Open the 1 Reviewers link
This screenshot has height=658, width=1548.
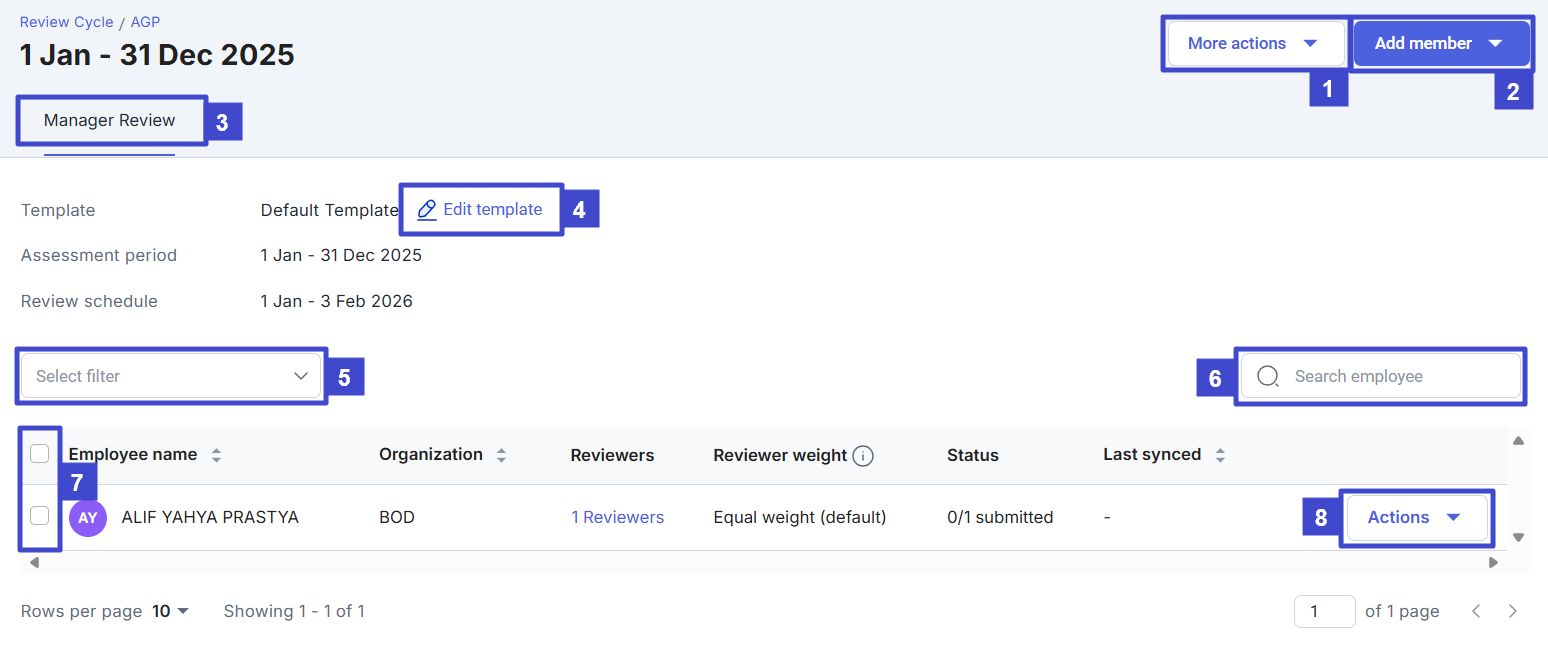pyautogui.click(x=617, y=518)
